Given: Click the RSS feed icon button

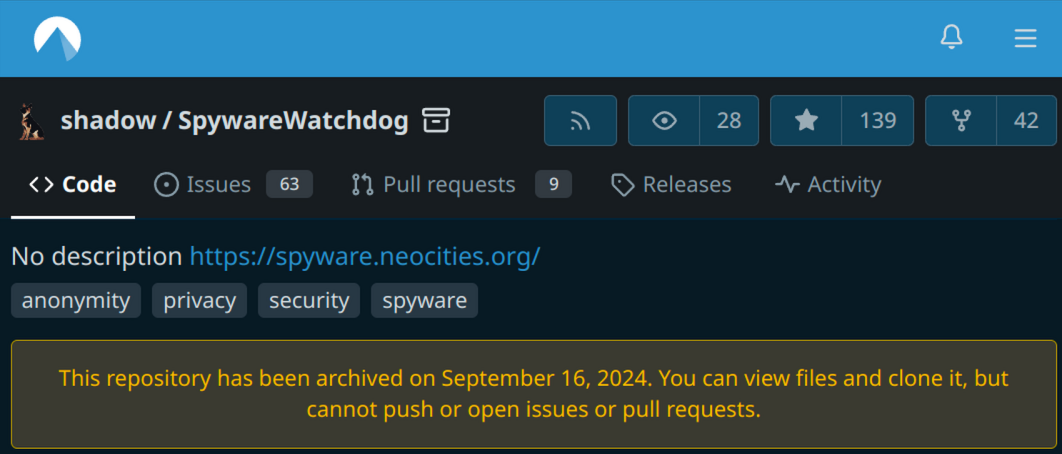Looking at the screenshot, I should (x=580, y=121).
